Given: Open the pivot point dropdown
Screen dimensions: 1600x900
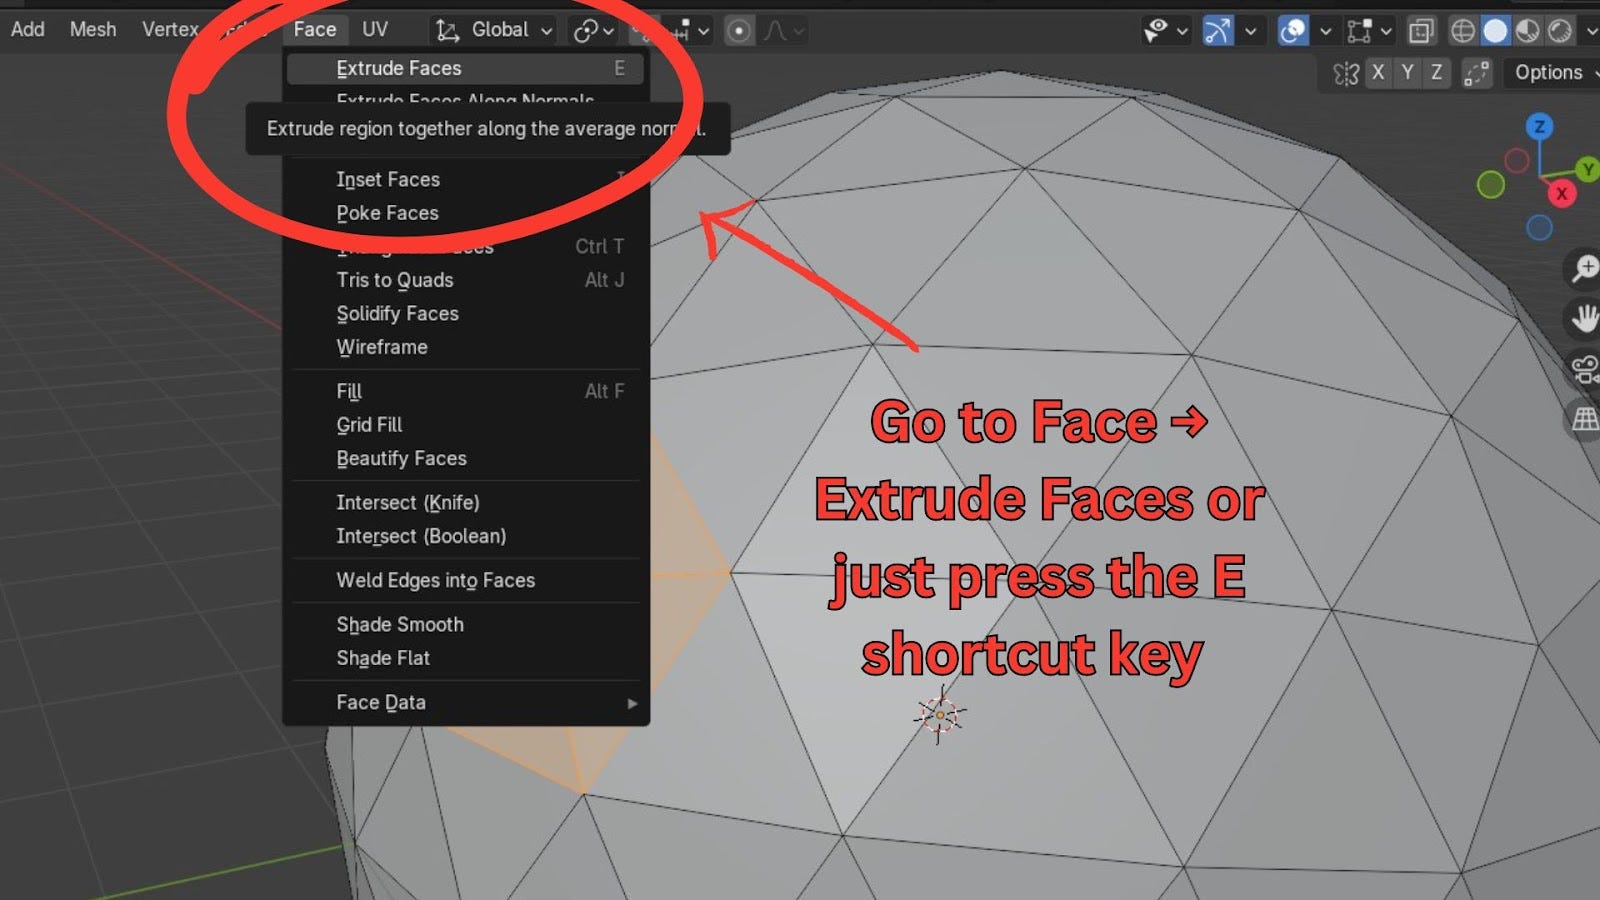Looking at the screenshot, I should click(593, 31).
